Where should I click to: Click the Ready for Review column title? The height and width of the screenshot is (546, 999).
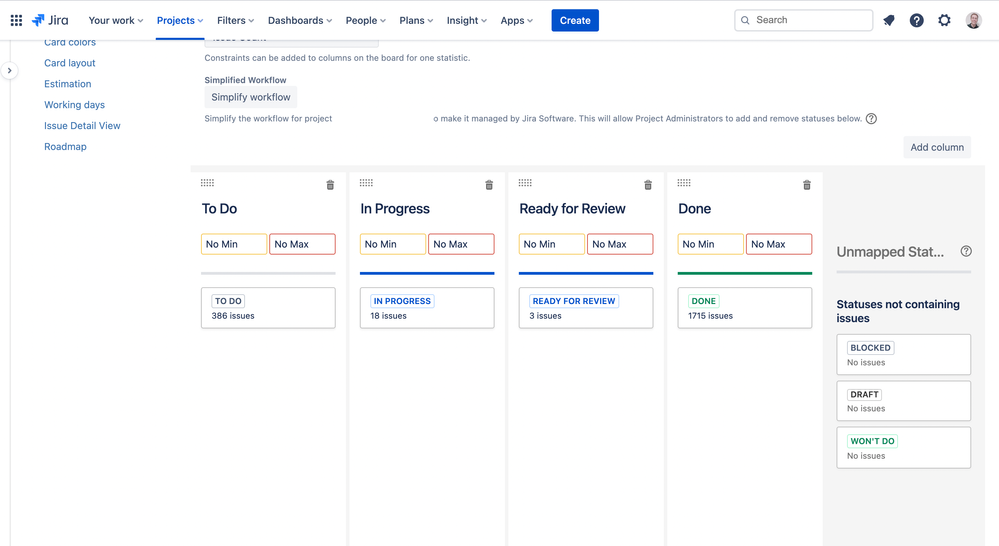pyautogui.click(x=572, y=209)
